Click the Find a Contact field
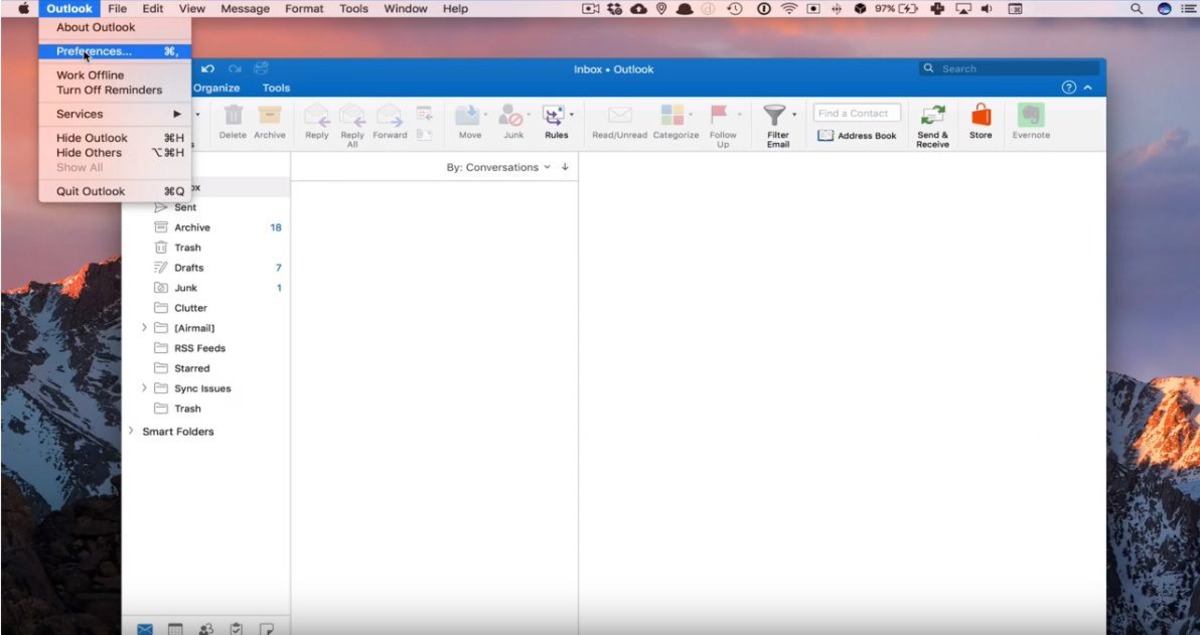The height and width of the screenshot is (635, 1200). tap(856, 113)
